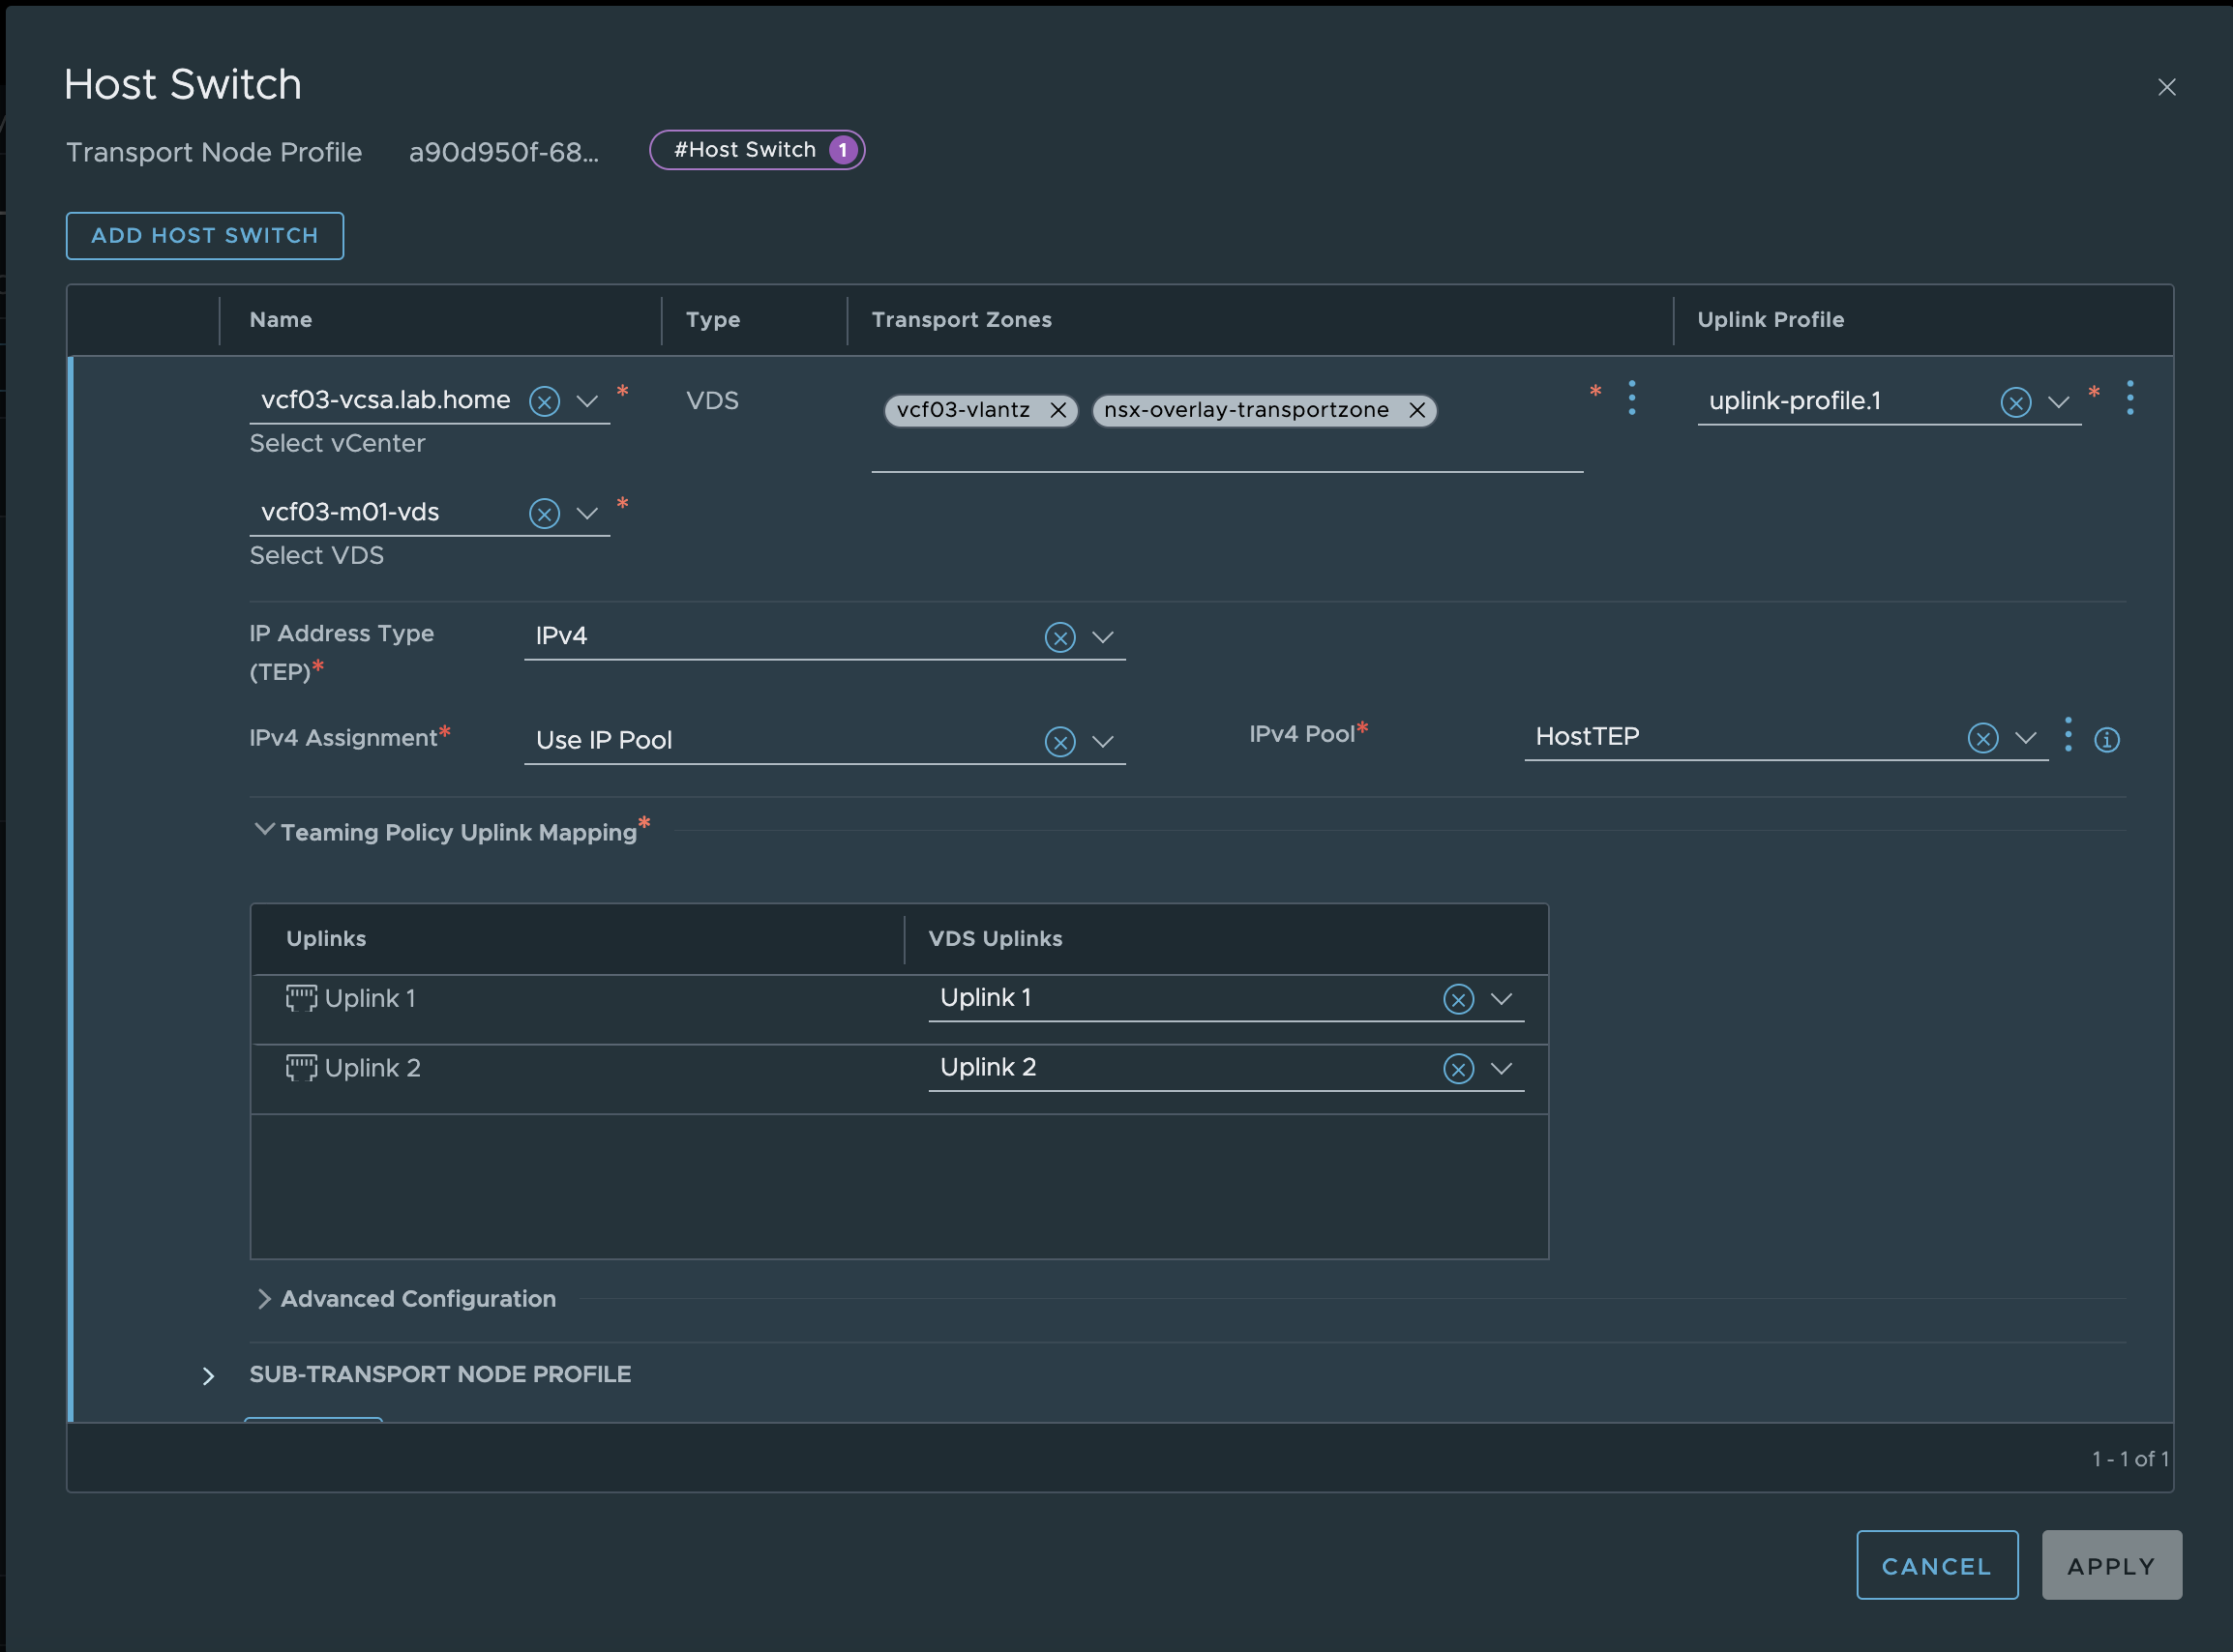The width and height of the screenshot is (2233, 1652).
Task: Open the Uplink Profile dropdown arrow
Action: click(x=2058, y=402)
